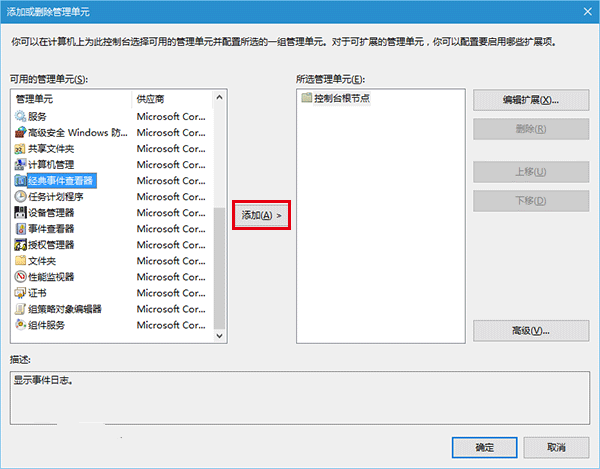The width and height of the screenshot is (600, 469).
Task: Select 服务 in the available snap-ins list
Action: (x=37, y=116)
